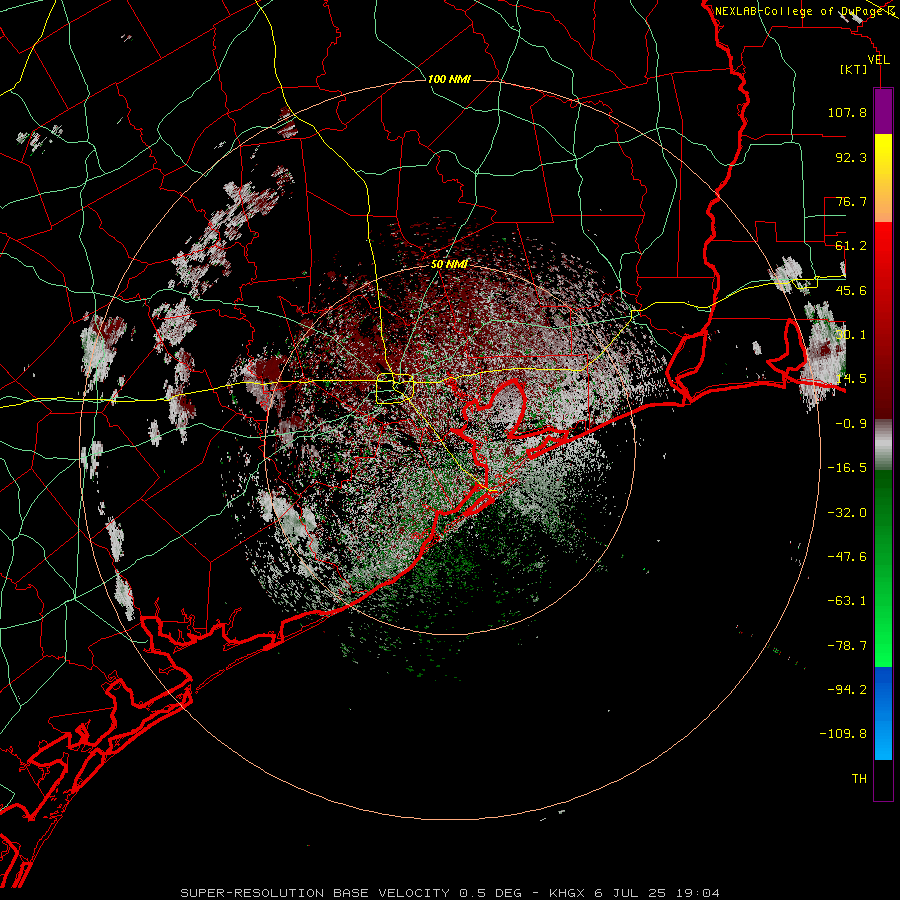Click the 107.8 velocity scale value
This screenshot has width=900, height=900.
pos(847,112)
